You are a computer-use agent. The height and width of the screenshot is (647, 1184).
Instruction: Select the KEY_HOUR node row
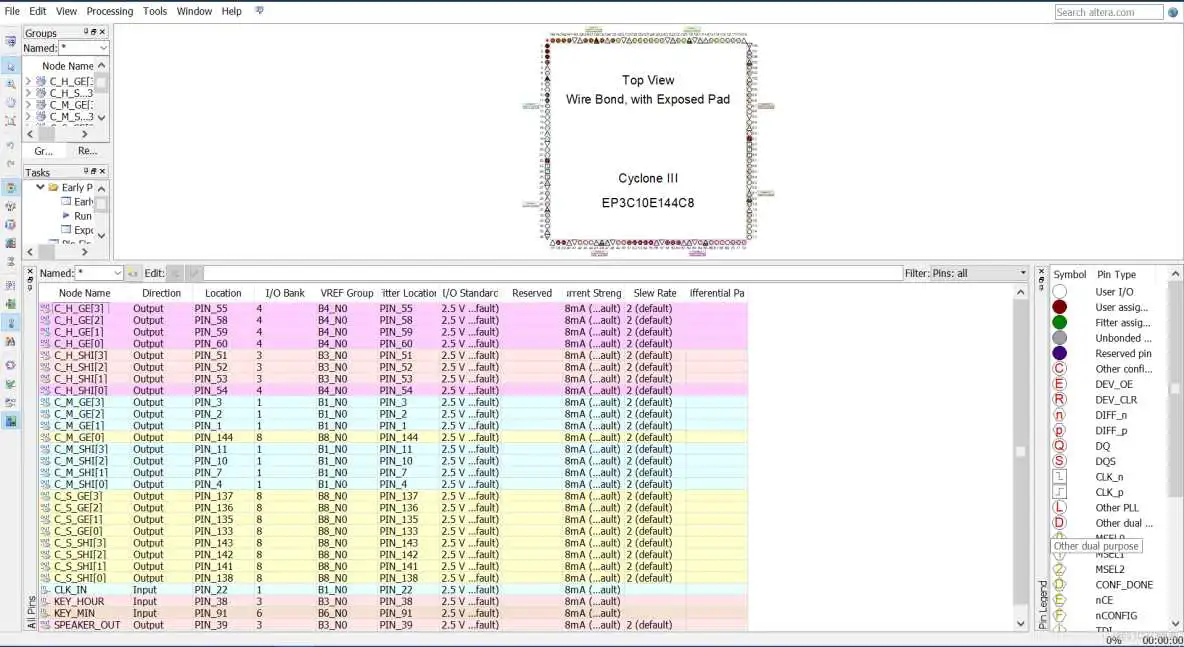coord(393,602)
